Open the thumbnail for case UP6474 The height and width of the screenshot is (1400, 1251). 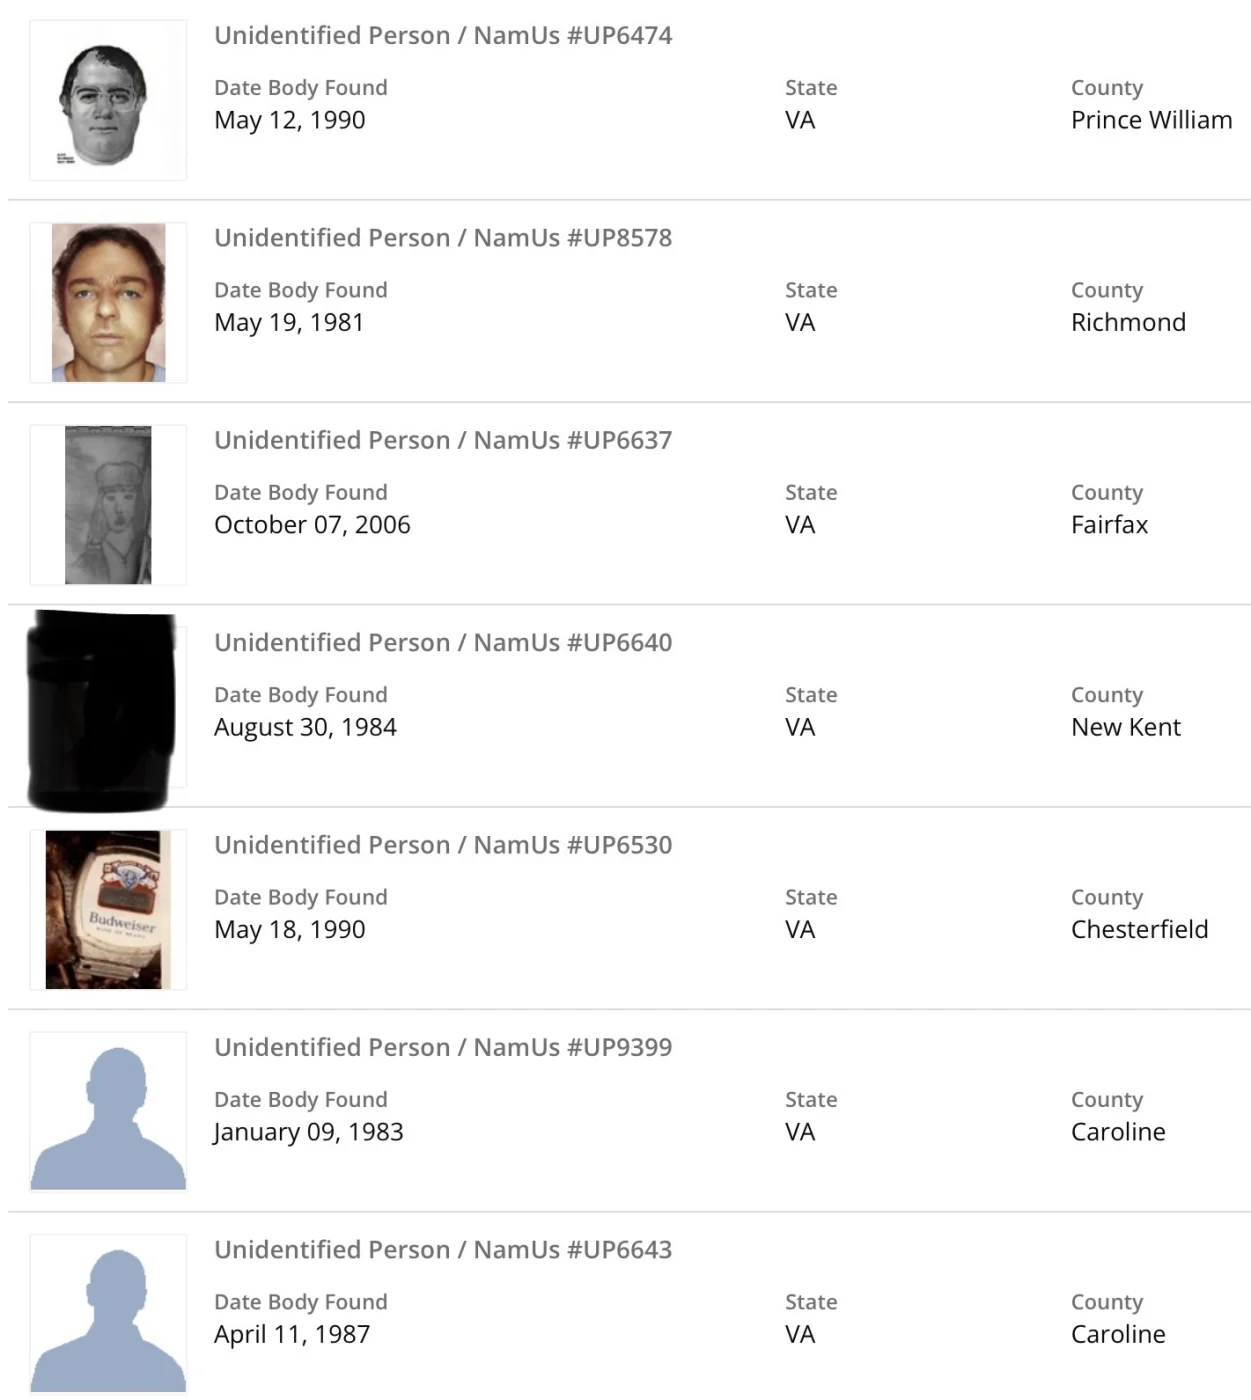pos(108,101)
